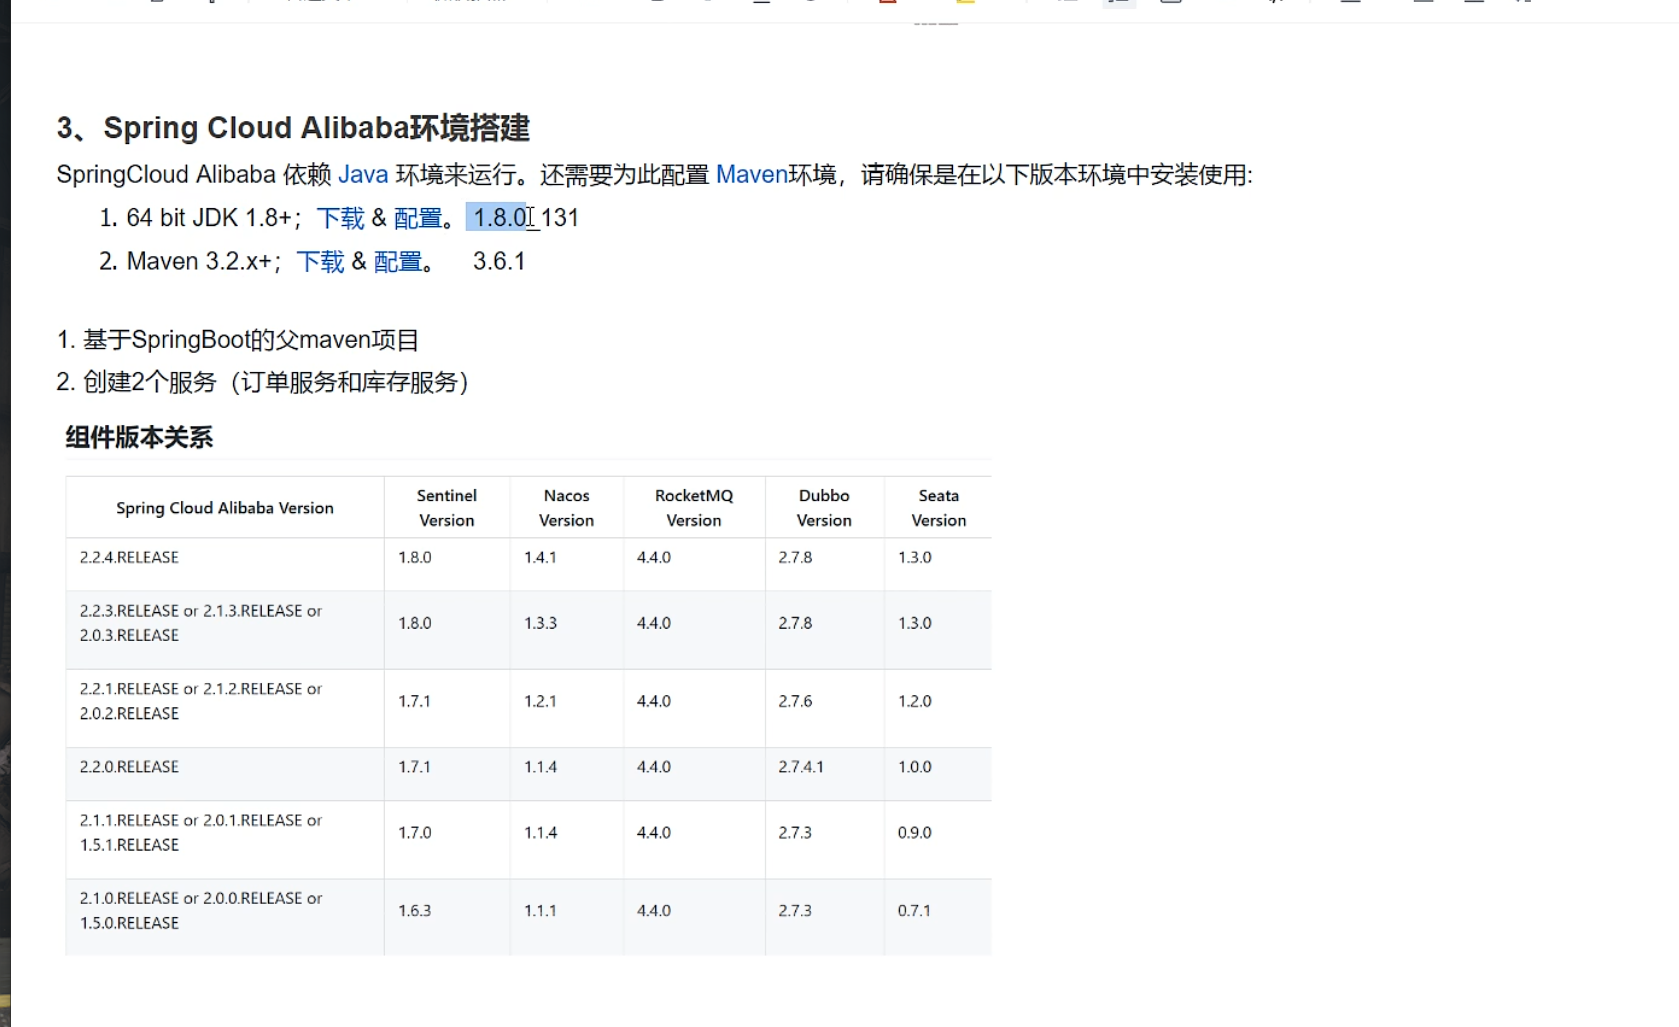Click the "Sentinel Version" column header
This screenshot has height=1027, width=1679.
pyautogui.click(x=447, y=508)
